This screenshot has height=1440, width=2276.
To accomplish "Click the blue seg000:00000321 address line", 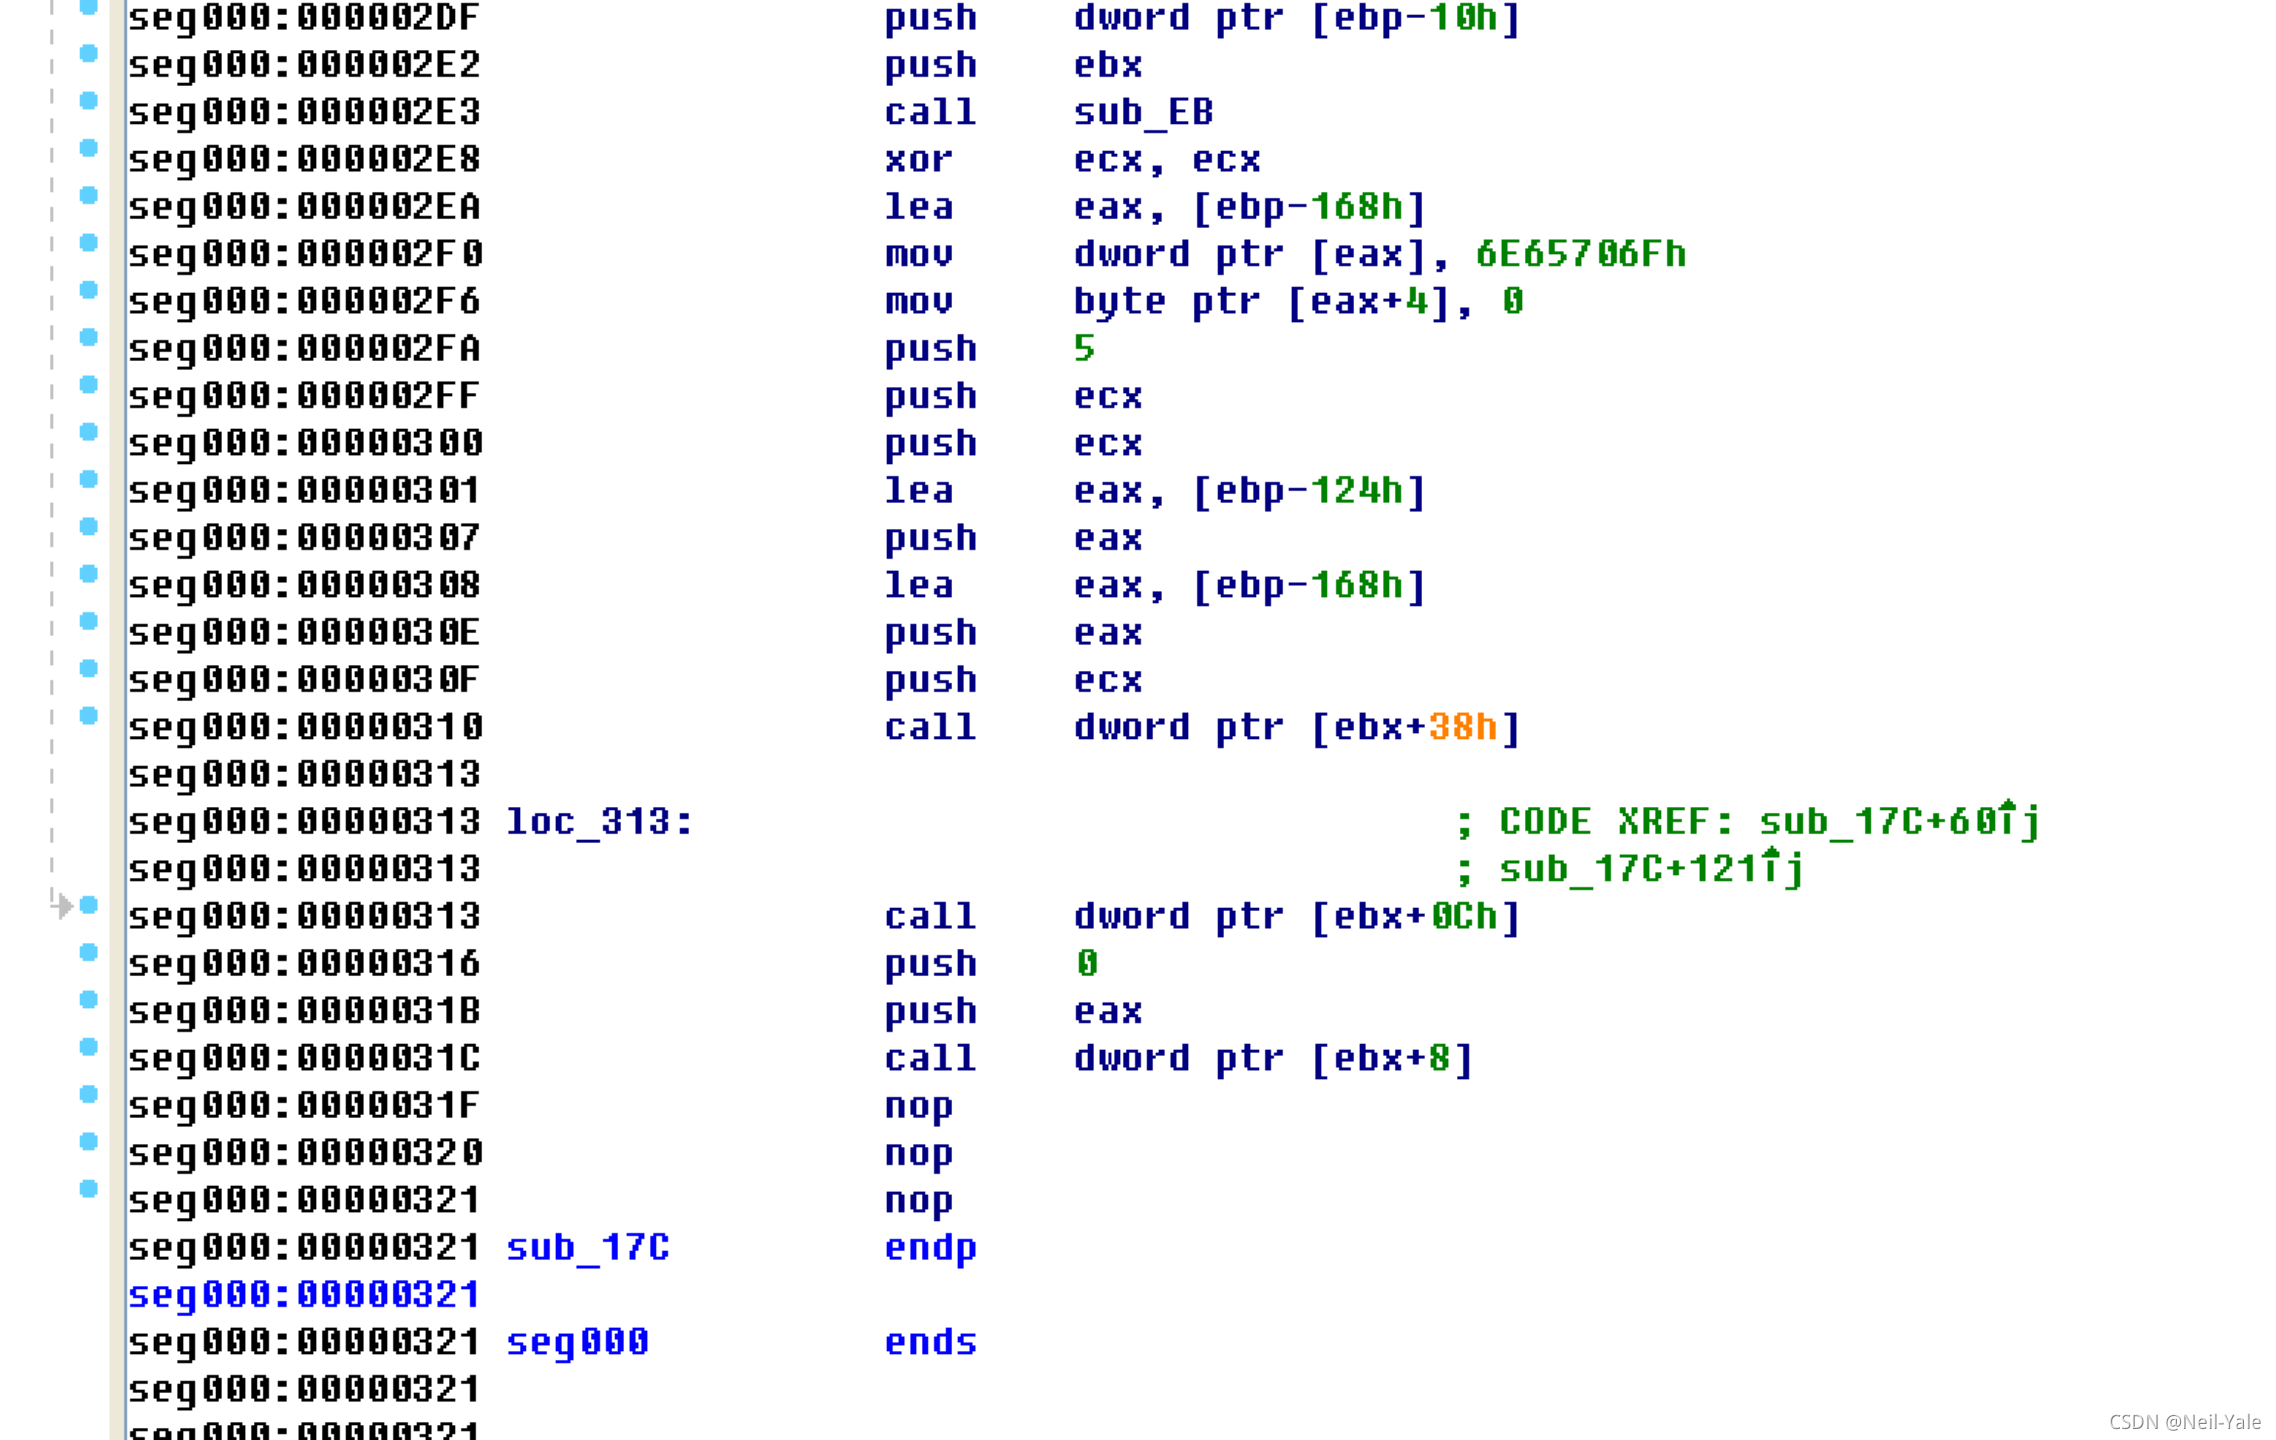I will point(304,1295).
